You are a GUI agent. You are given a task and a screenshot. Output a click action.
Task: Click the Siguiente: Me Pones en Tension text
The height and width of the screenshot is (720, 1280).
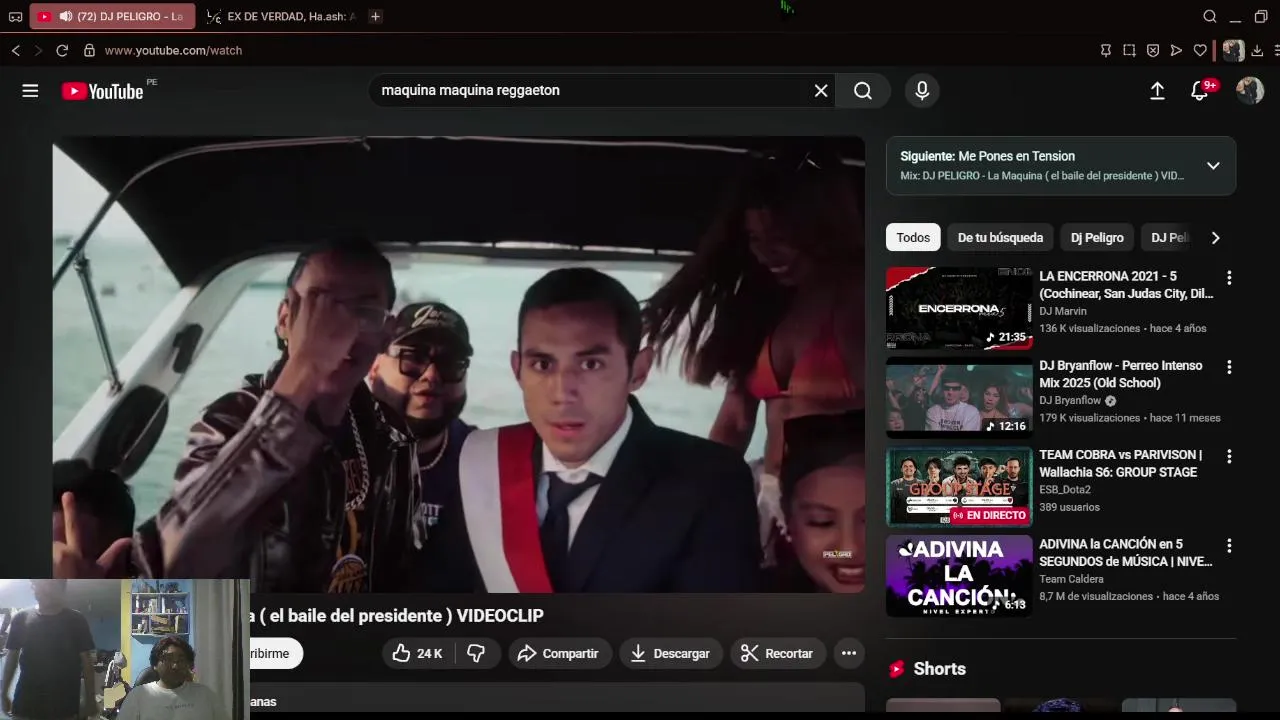[x=988, y=156]
